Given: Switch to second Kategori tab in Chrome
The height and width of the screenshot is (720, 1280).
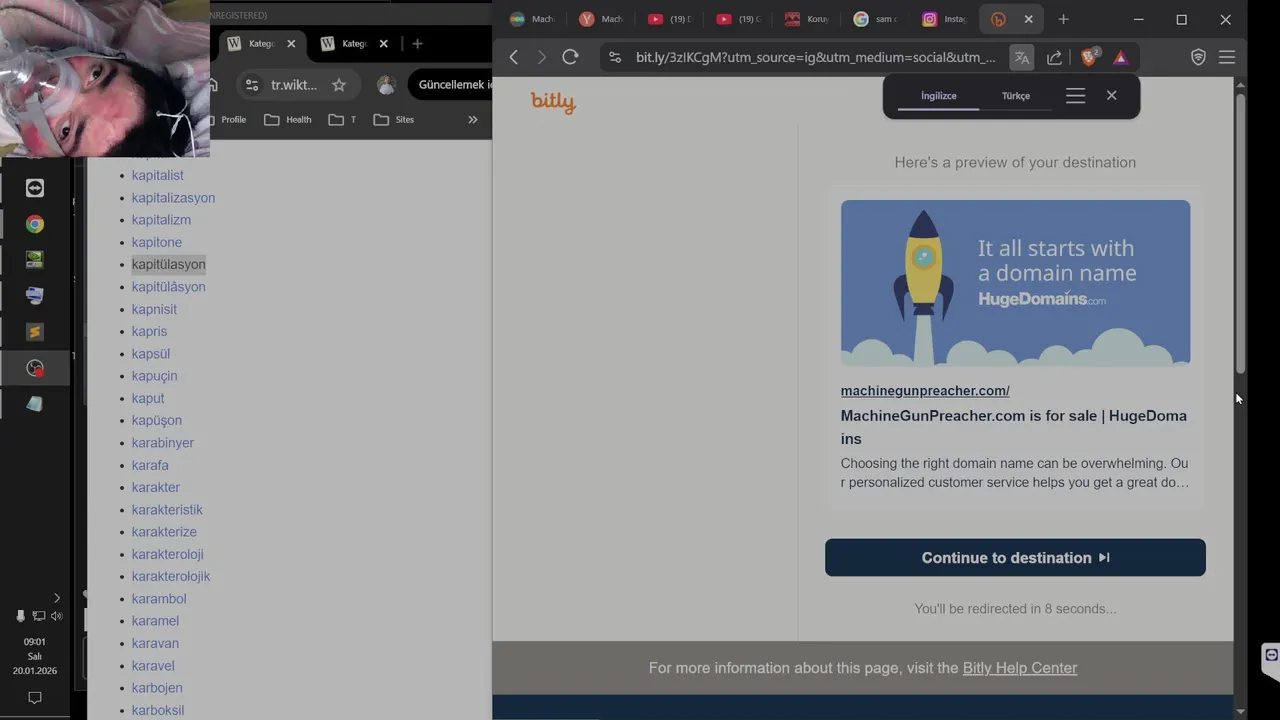Looking at the screenshot, I should pyautogui.click(x=346, y=43).
